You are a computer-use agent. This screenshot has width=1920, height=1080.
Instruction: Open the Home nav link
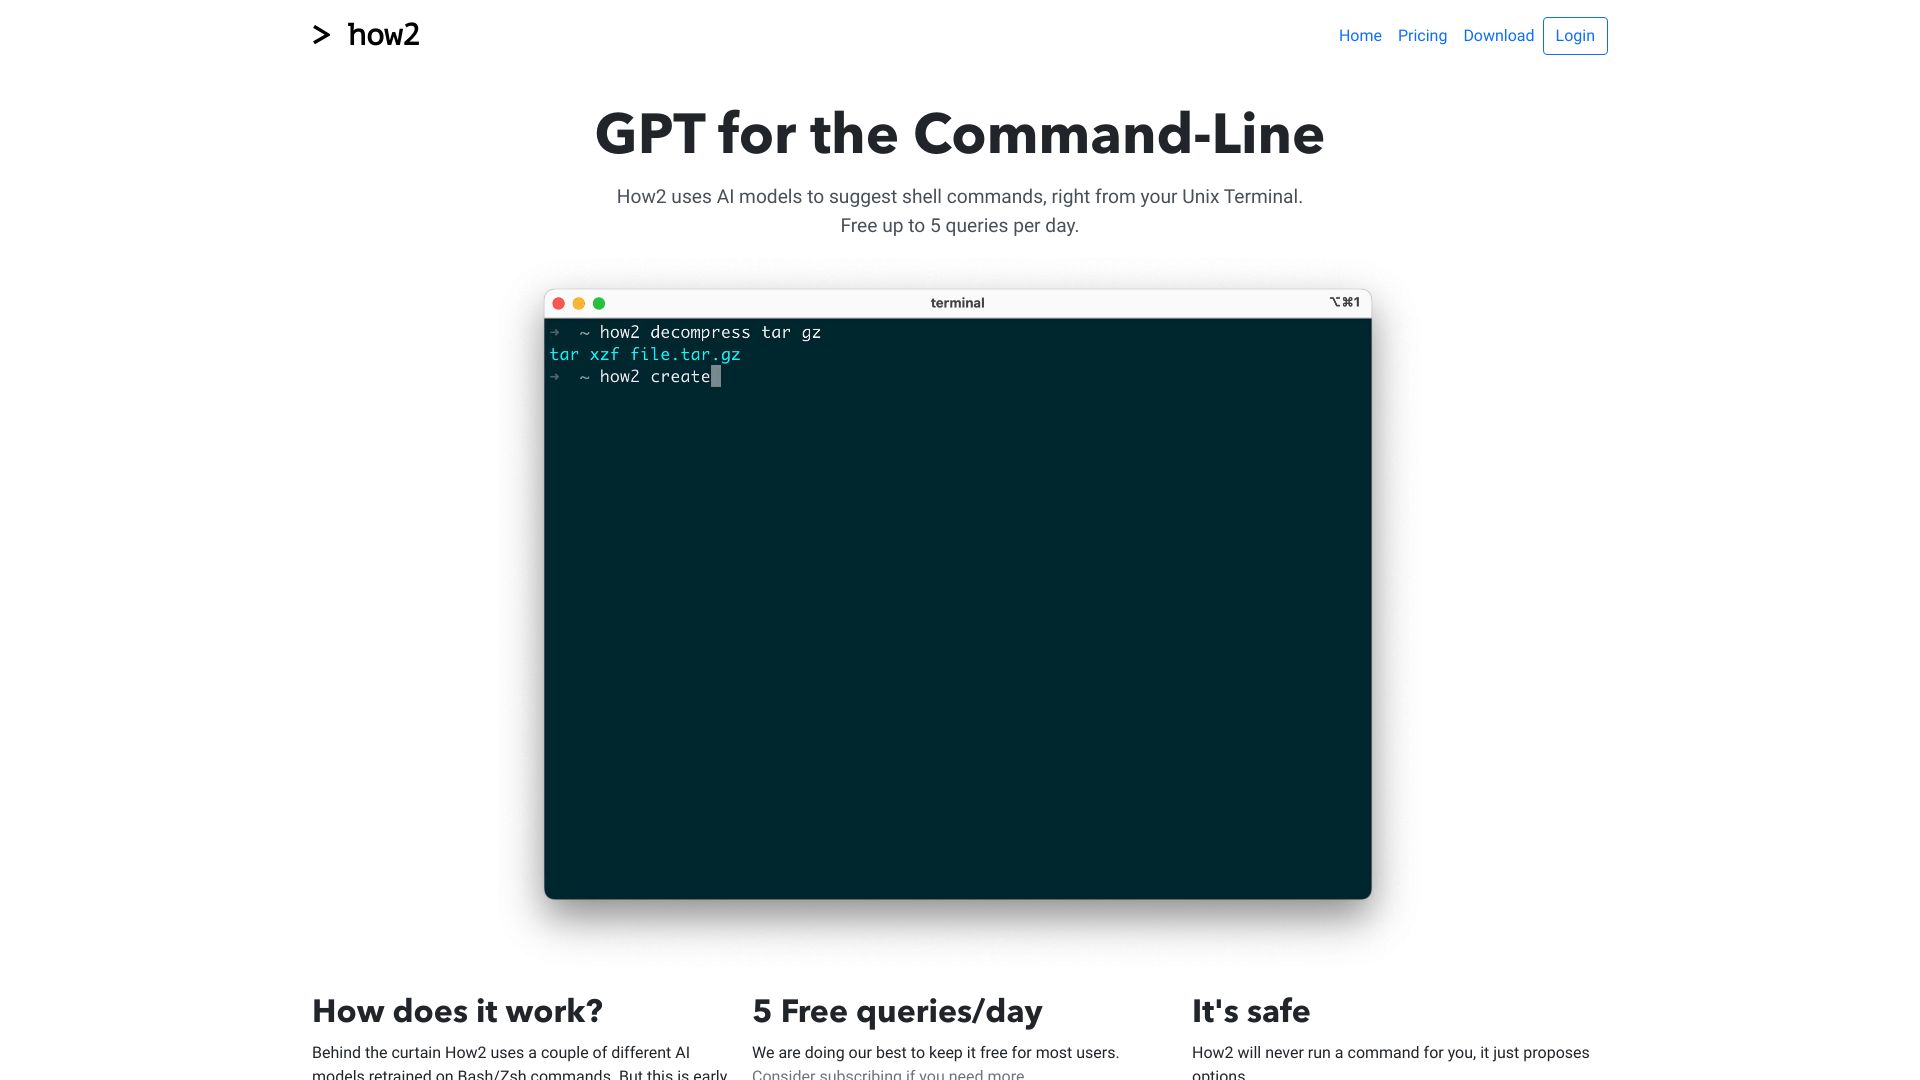tap(1359, 36)
